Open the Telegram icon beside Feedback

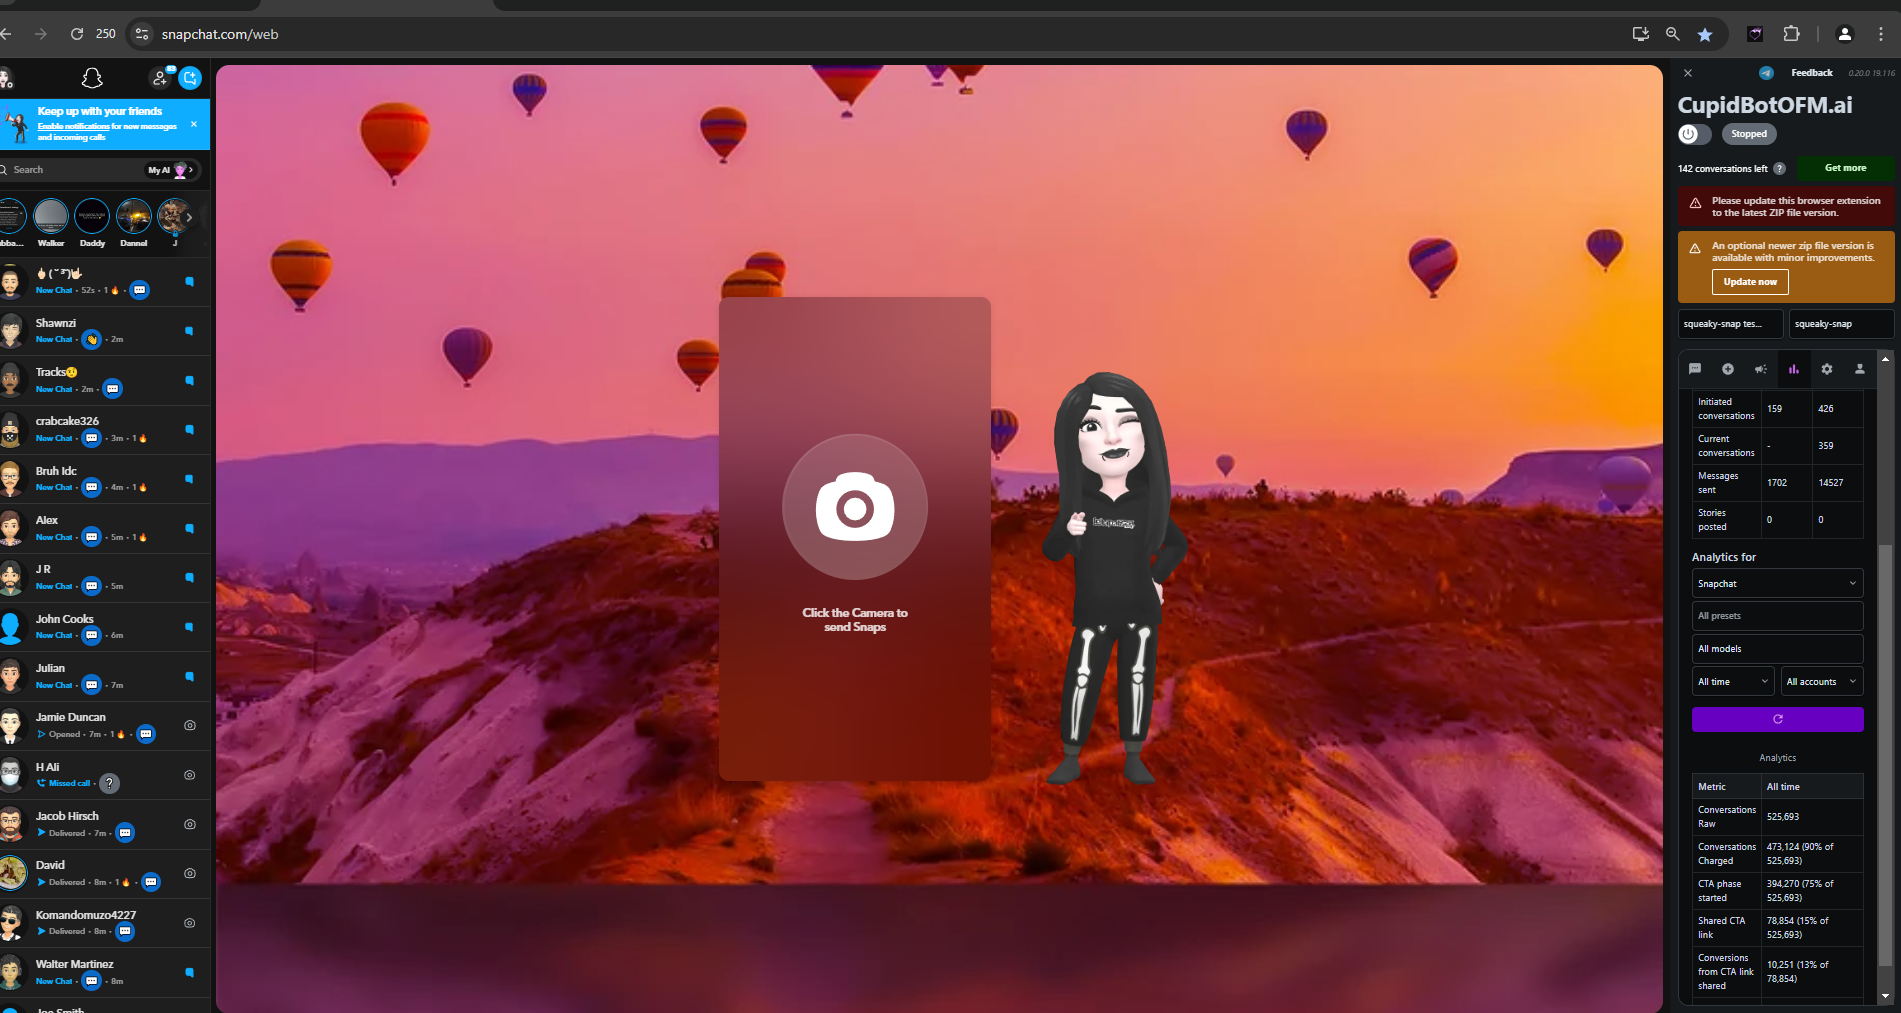[1766, 73]
